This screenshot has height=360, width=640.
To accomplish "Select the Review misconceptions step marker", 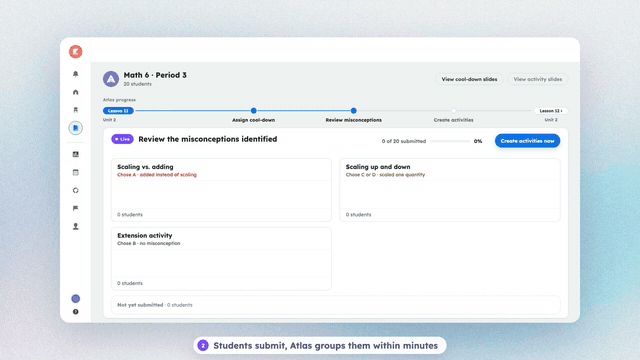I will 353,111.
